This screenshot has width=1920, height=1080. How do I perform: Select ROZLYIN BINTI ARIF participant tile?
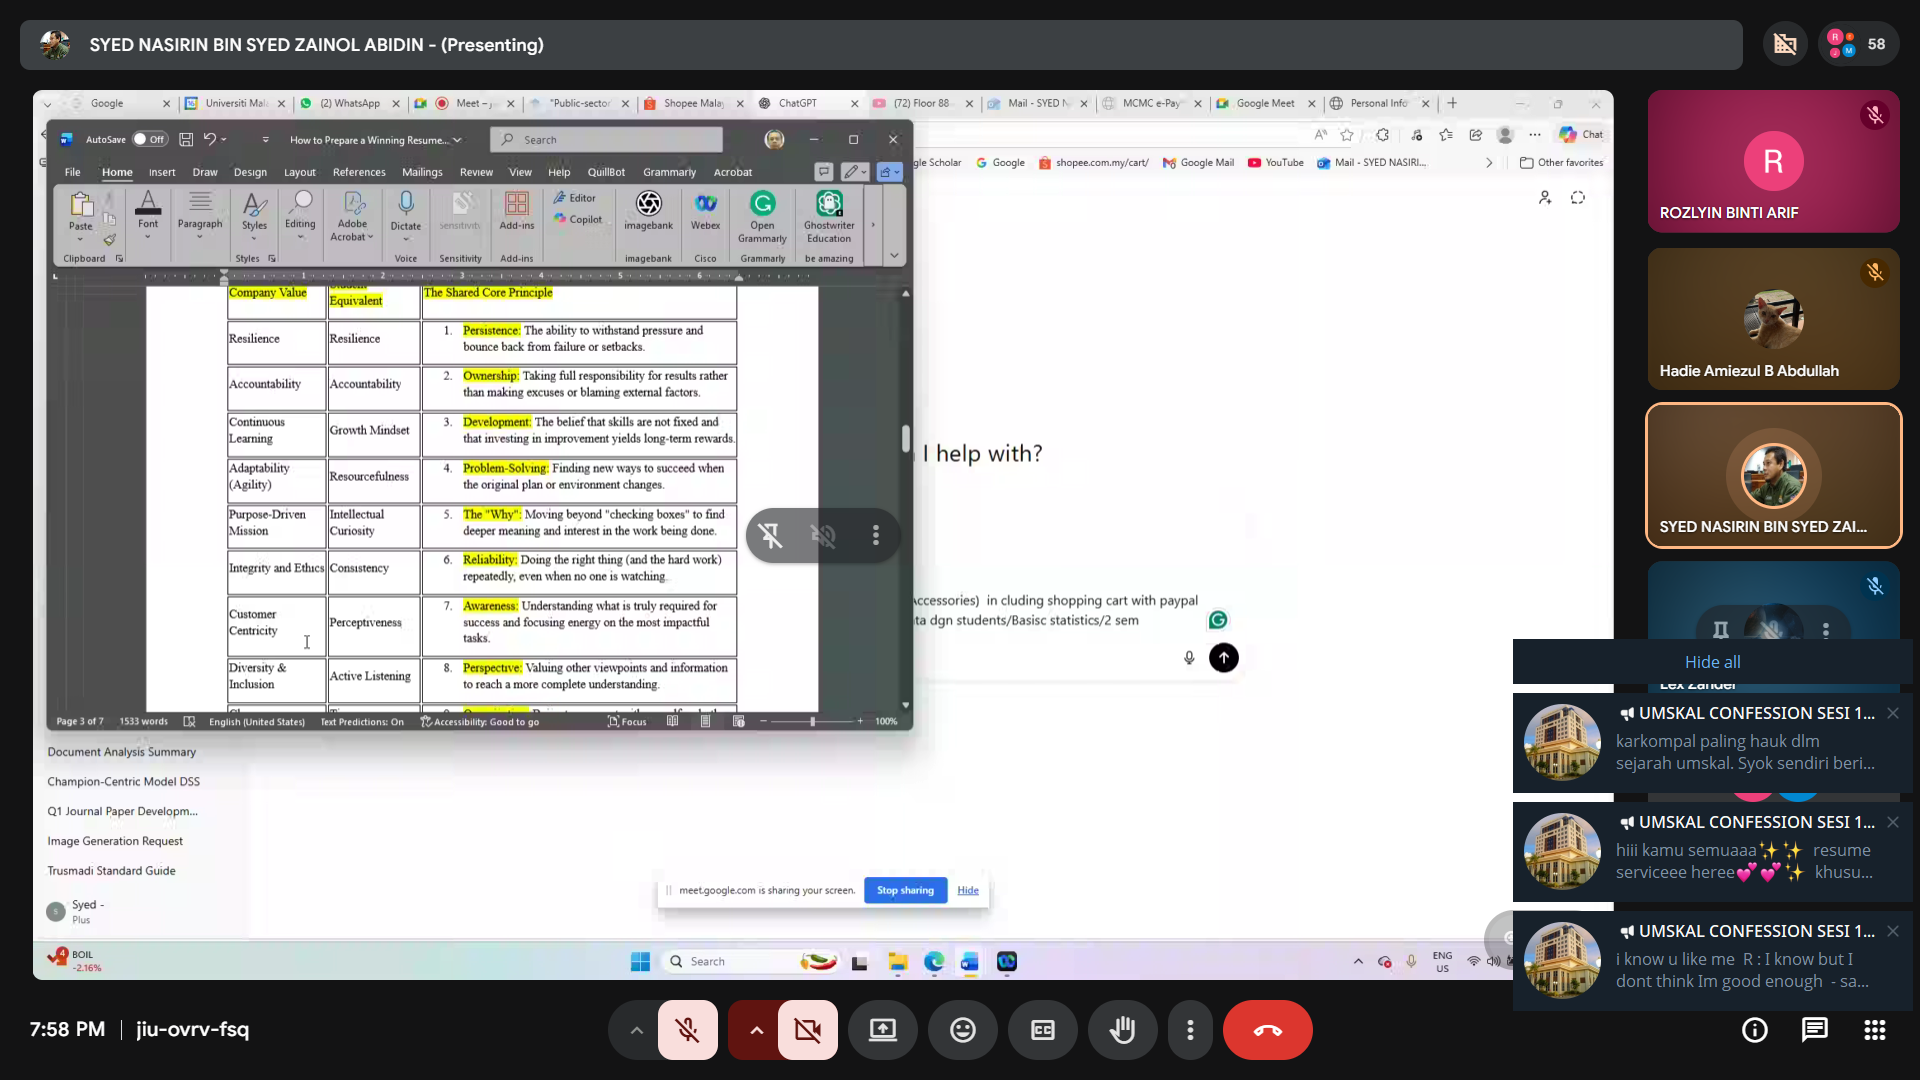pyautogui.click(x=1773, y=161)
